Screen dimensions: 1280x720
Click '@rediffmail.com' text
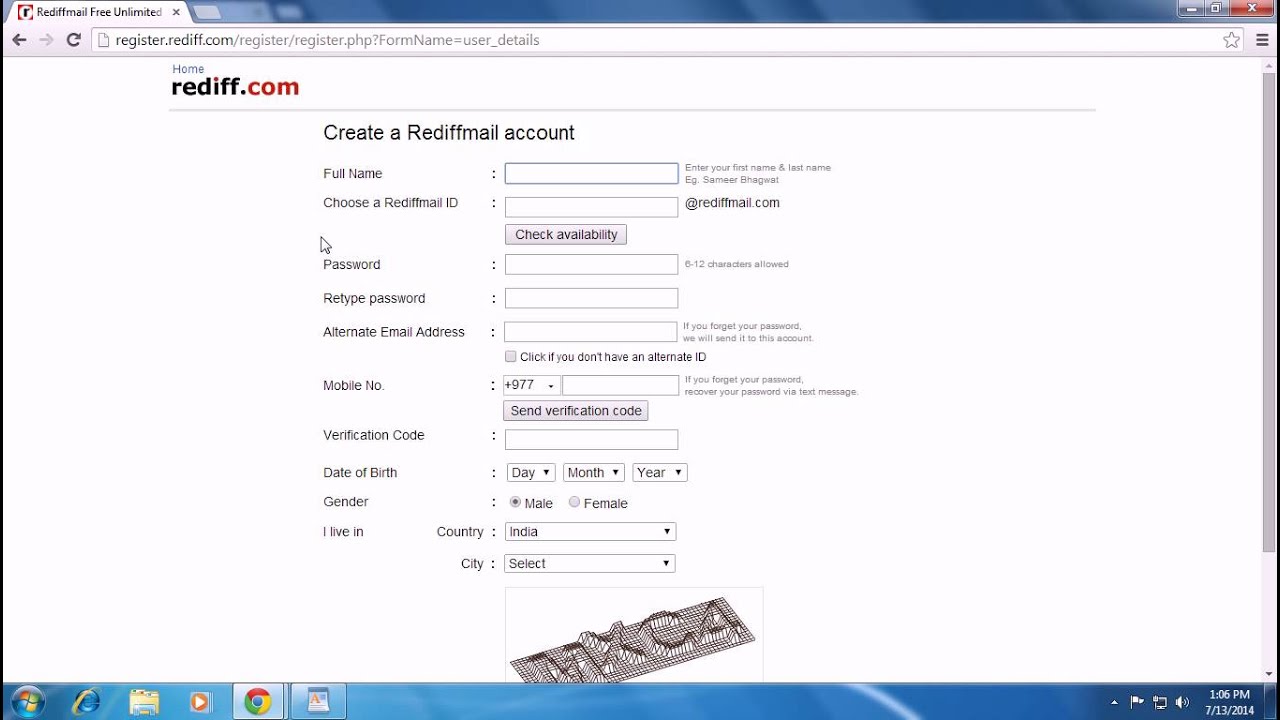(732, 202)
